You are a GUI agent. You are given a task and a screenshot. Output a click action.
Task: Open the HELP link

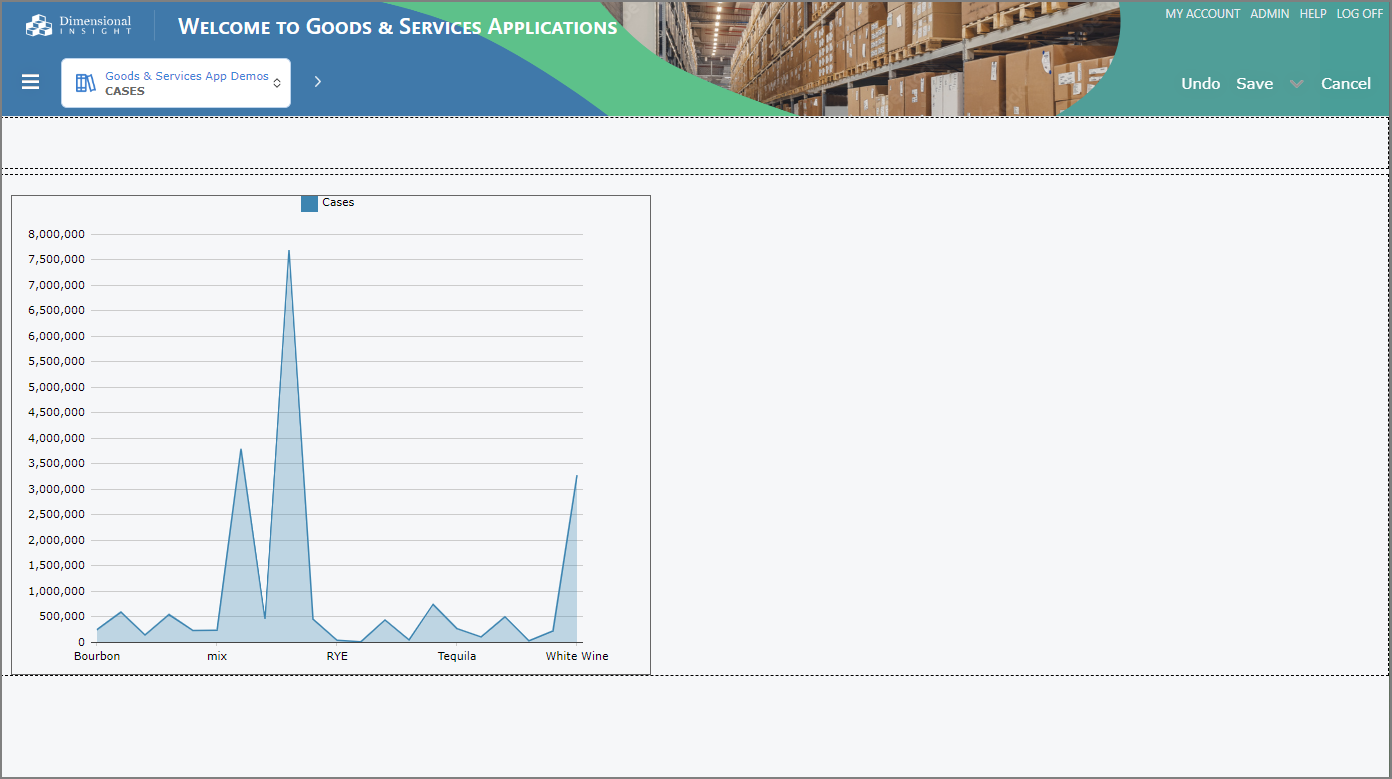click(1312, 14)
